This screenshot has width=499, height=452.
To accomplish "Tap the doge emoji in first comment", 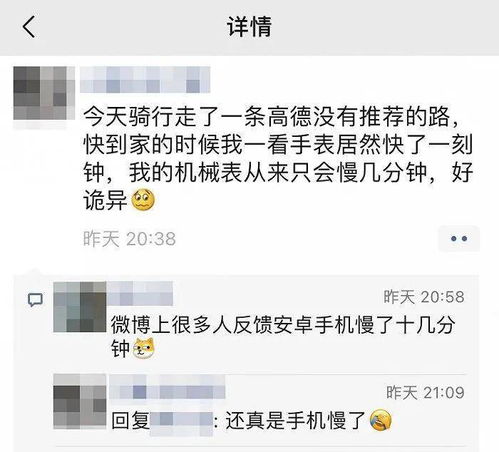I will click(x=144, y=348).
